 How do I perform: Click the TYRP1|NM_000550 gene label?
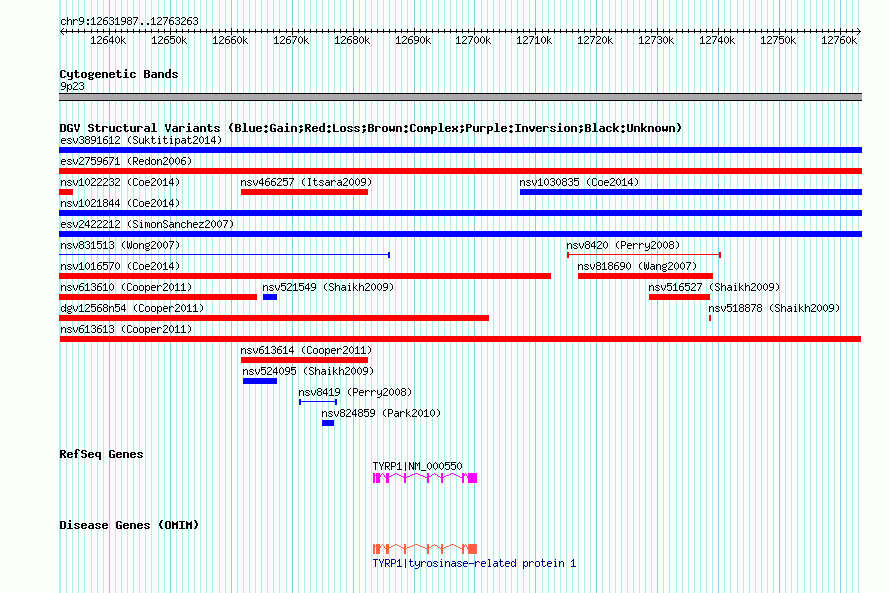tap(417, 466)
